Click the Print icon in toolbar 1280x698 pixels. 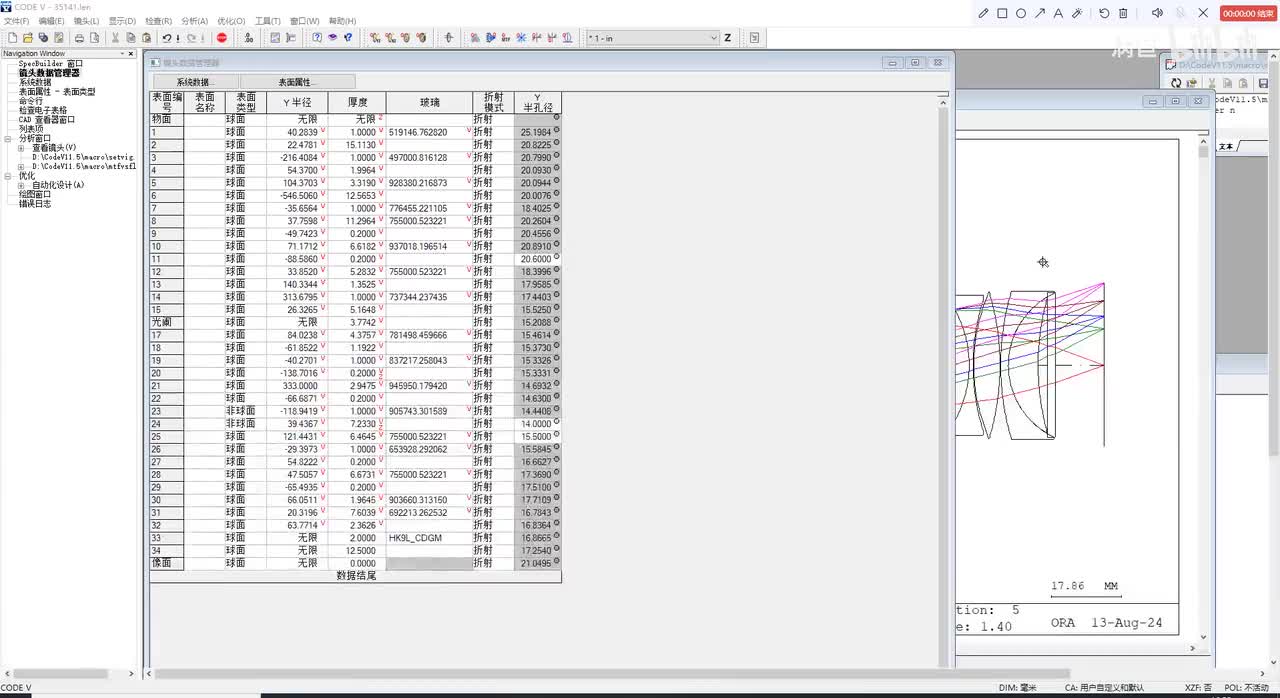click(x=80, y=38)
